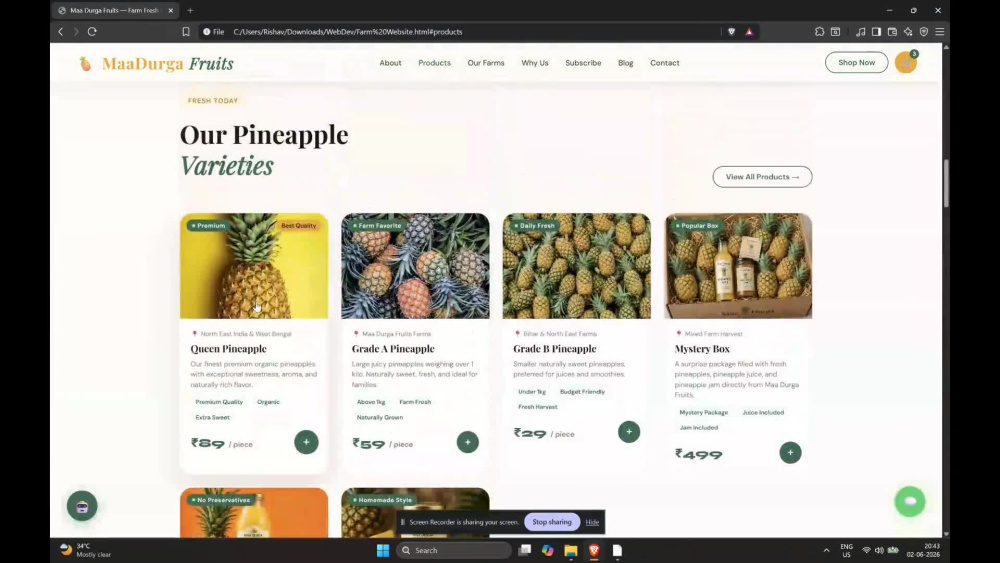Screen dimensions: 1000x563
Task: Click the page vertical scrollbar thumb
Action: point(946,183)
